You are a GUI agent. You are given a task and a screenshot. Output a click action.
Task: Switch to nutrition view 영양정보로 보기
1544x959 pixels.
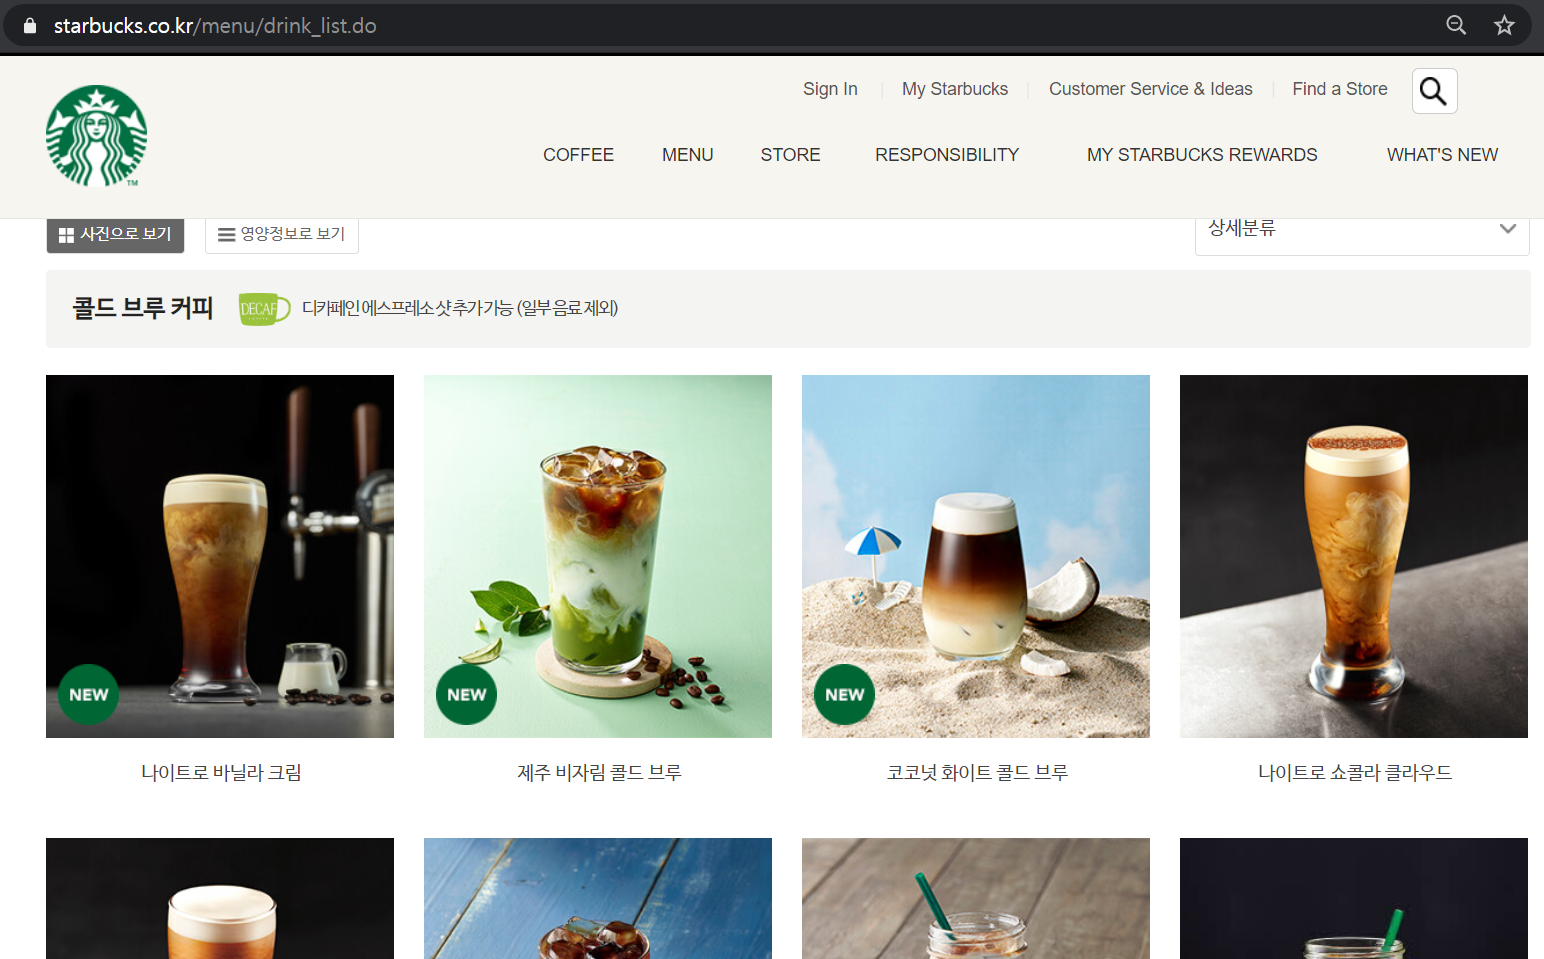[282, 235]
